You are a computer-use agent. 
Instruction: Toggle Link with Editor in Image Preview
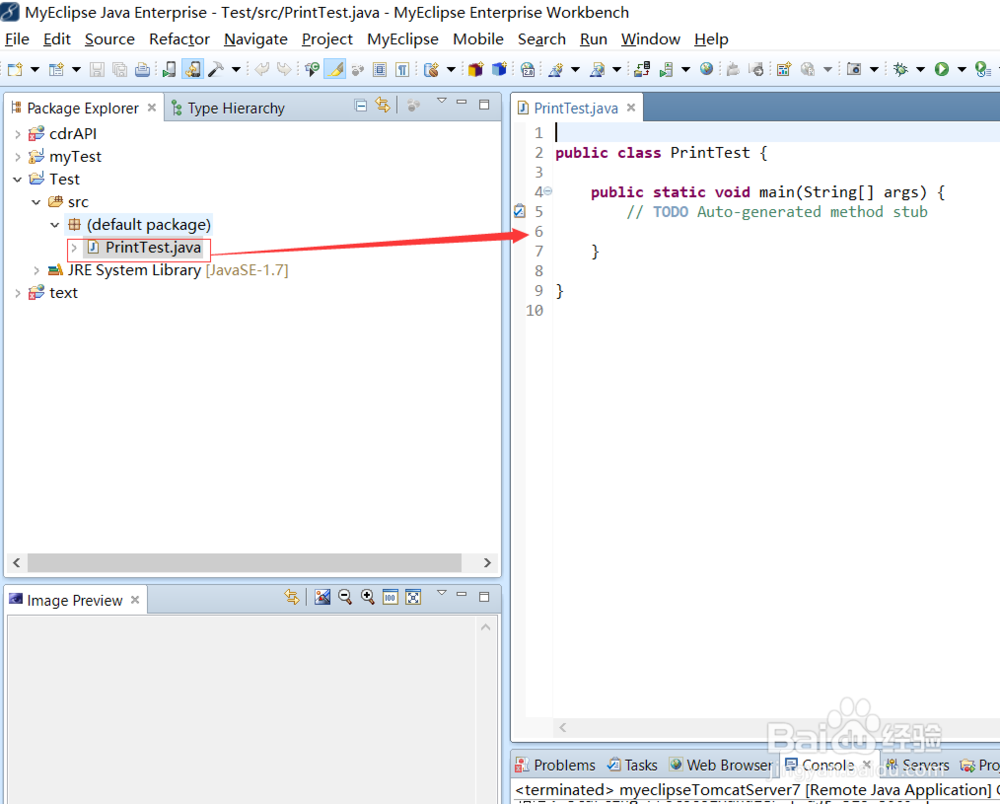tap(291, 597)
